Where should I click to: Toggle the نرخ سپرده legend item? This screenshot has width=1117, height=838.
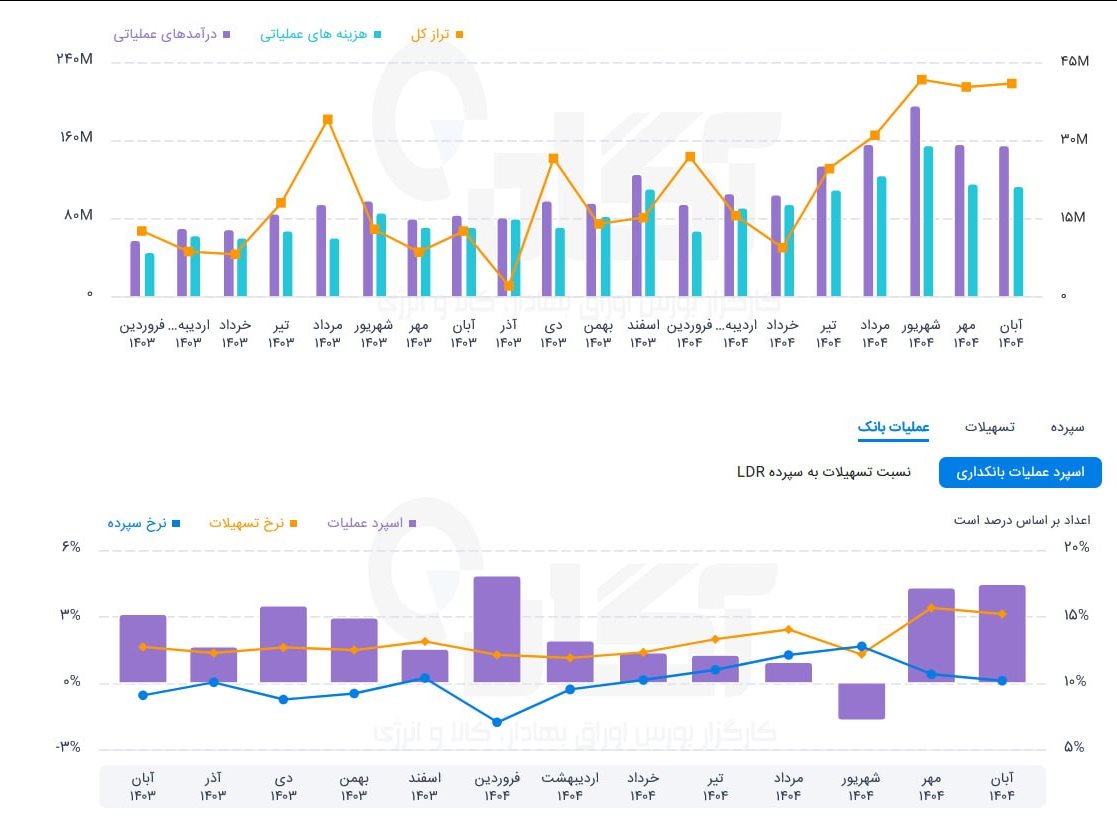pos(143,523)
